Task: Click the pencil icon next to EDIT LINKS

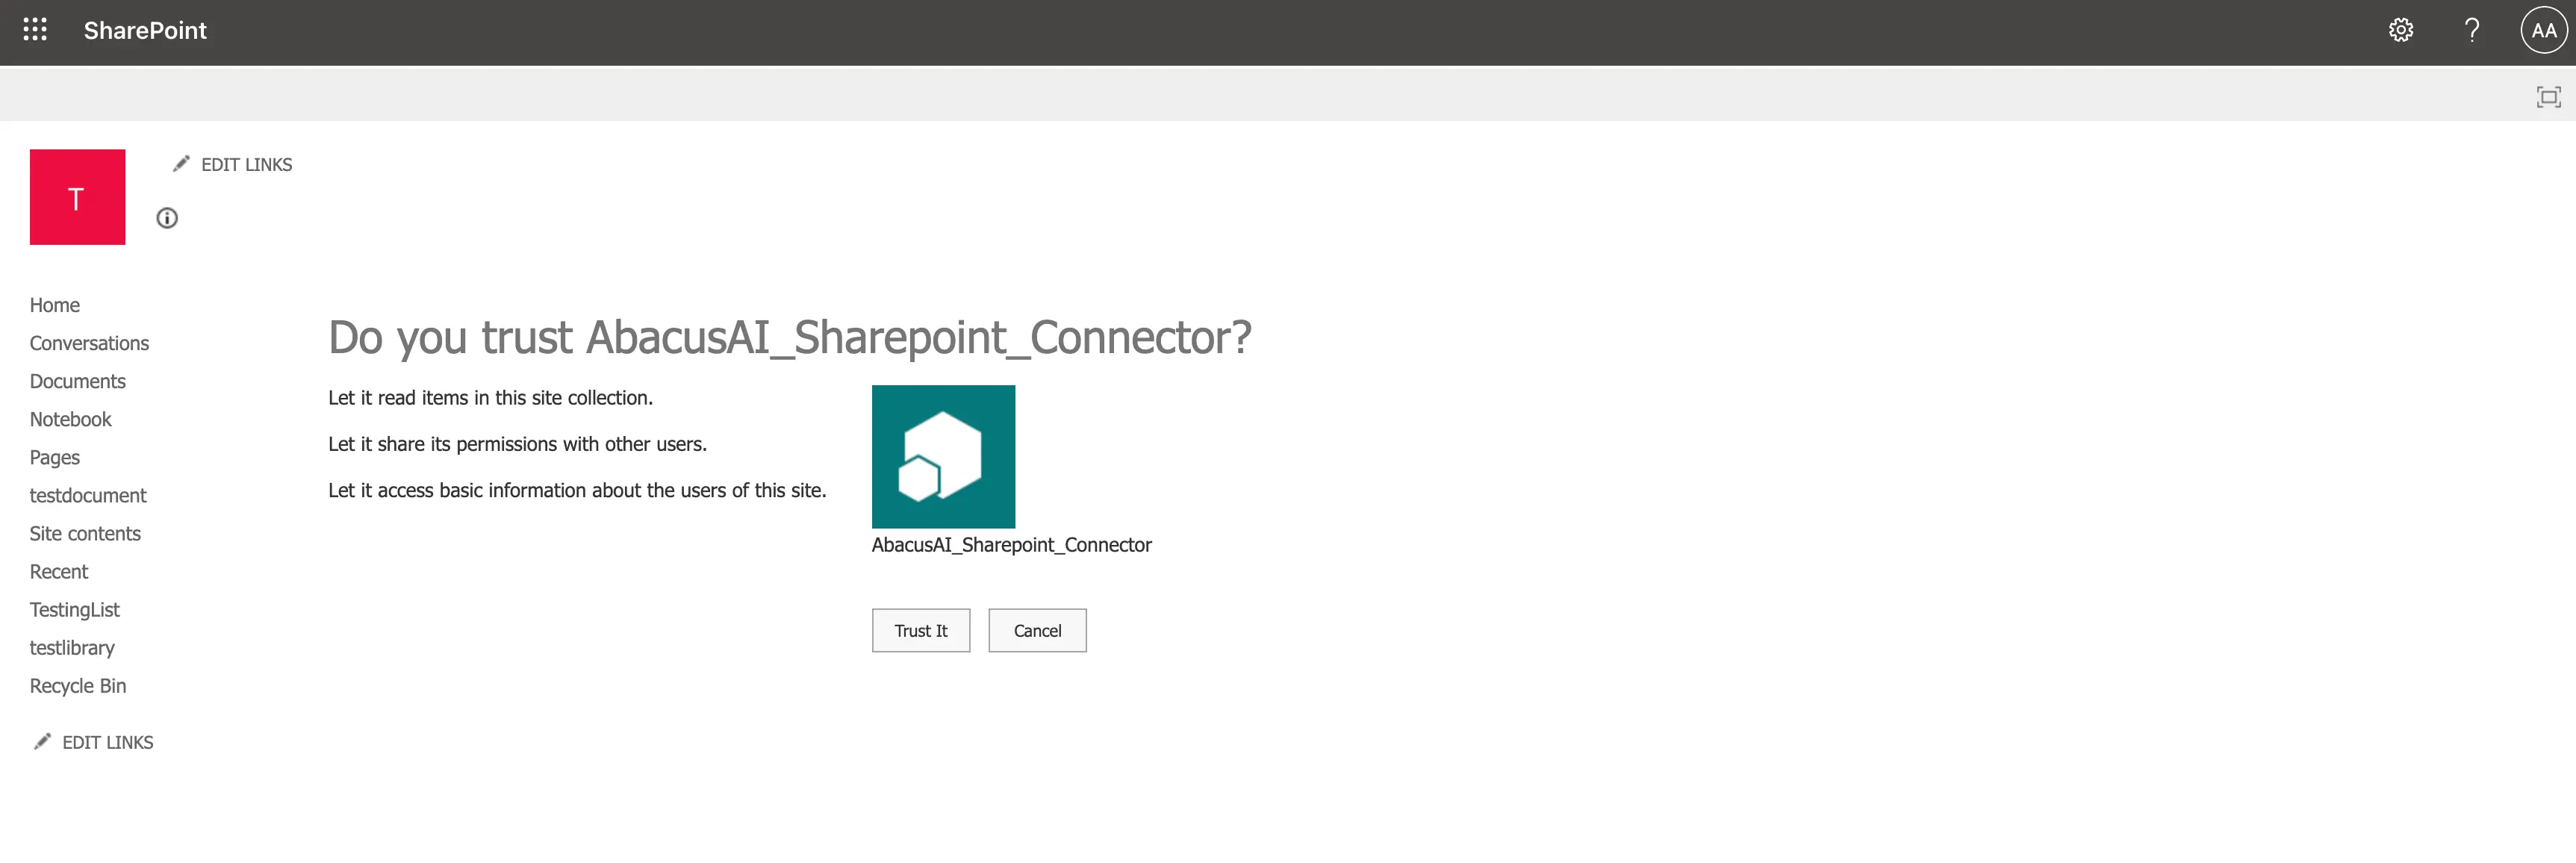Action: 181,163
